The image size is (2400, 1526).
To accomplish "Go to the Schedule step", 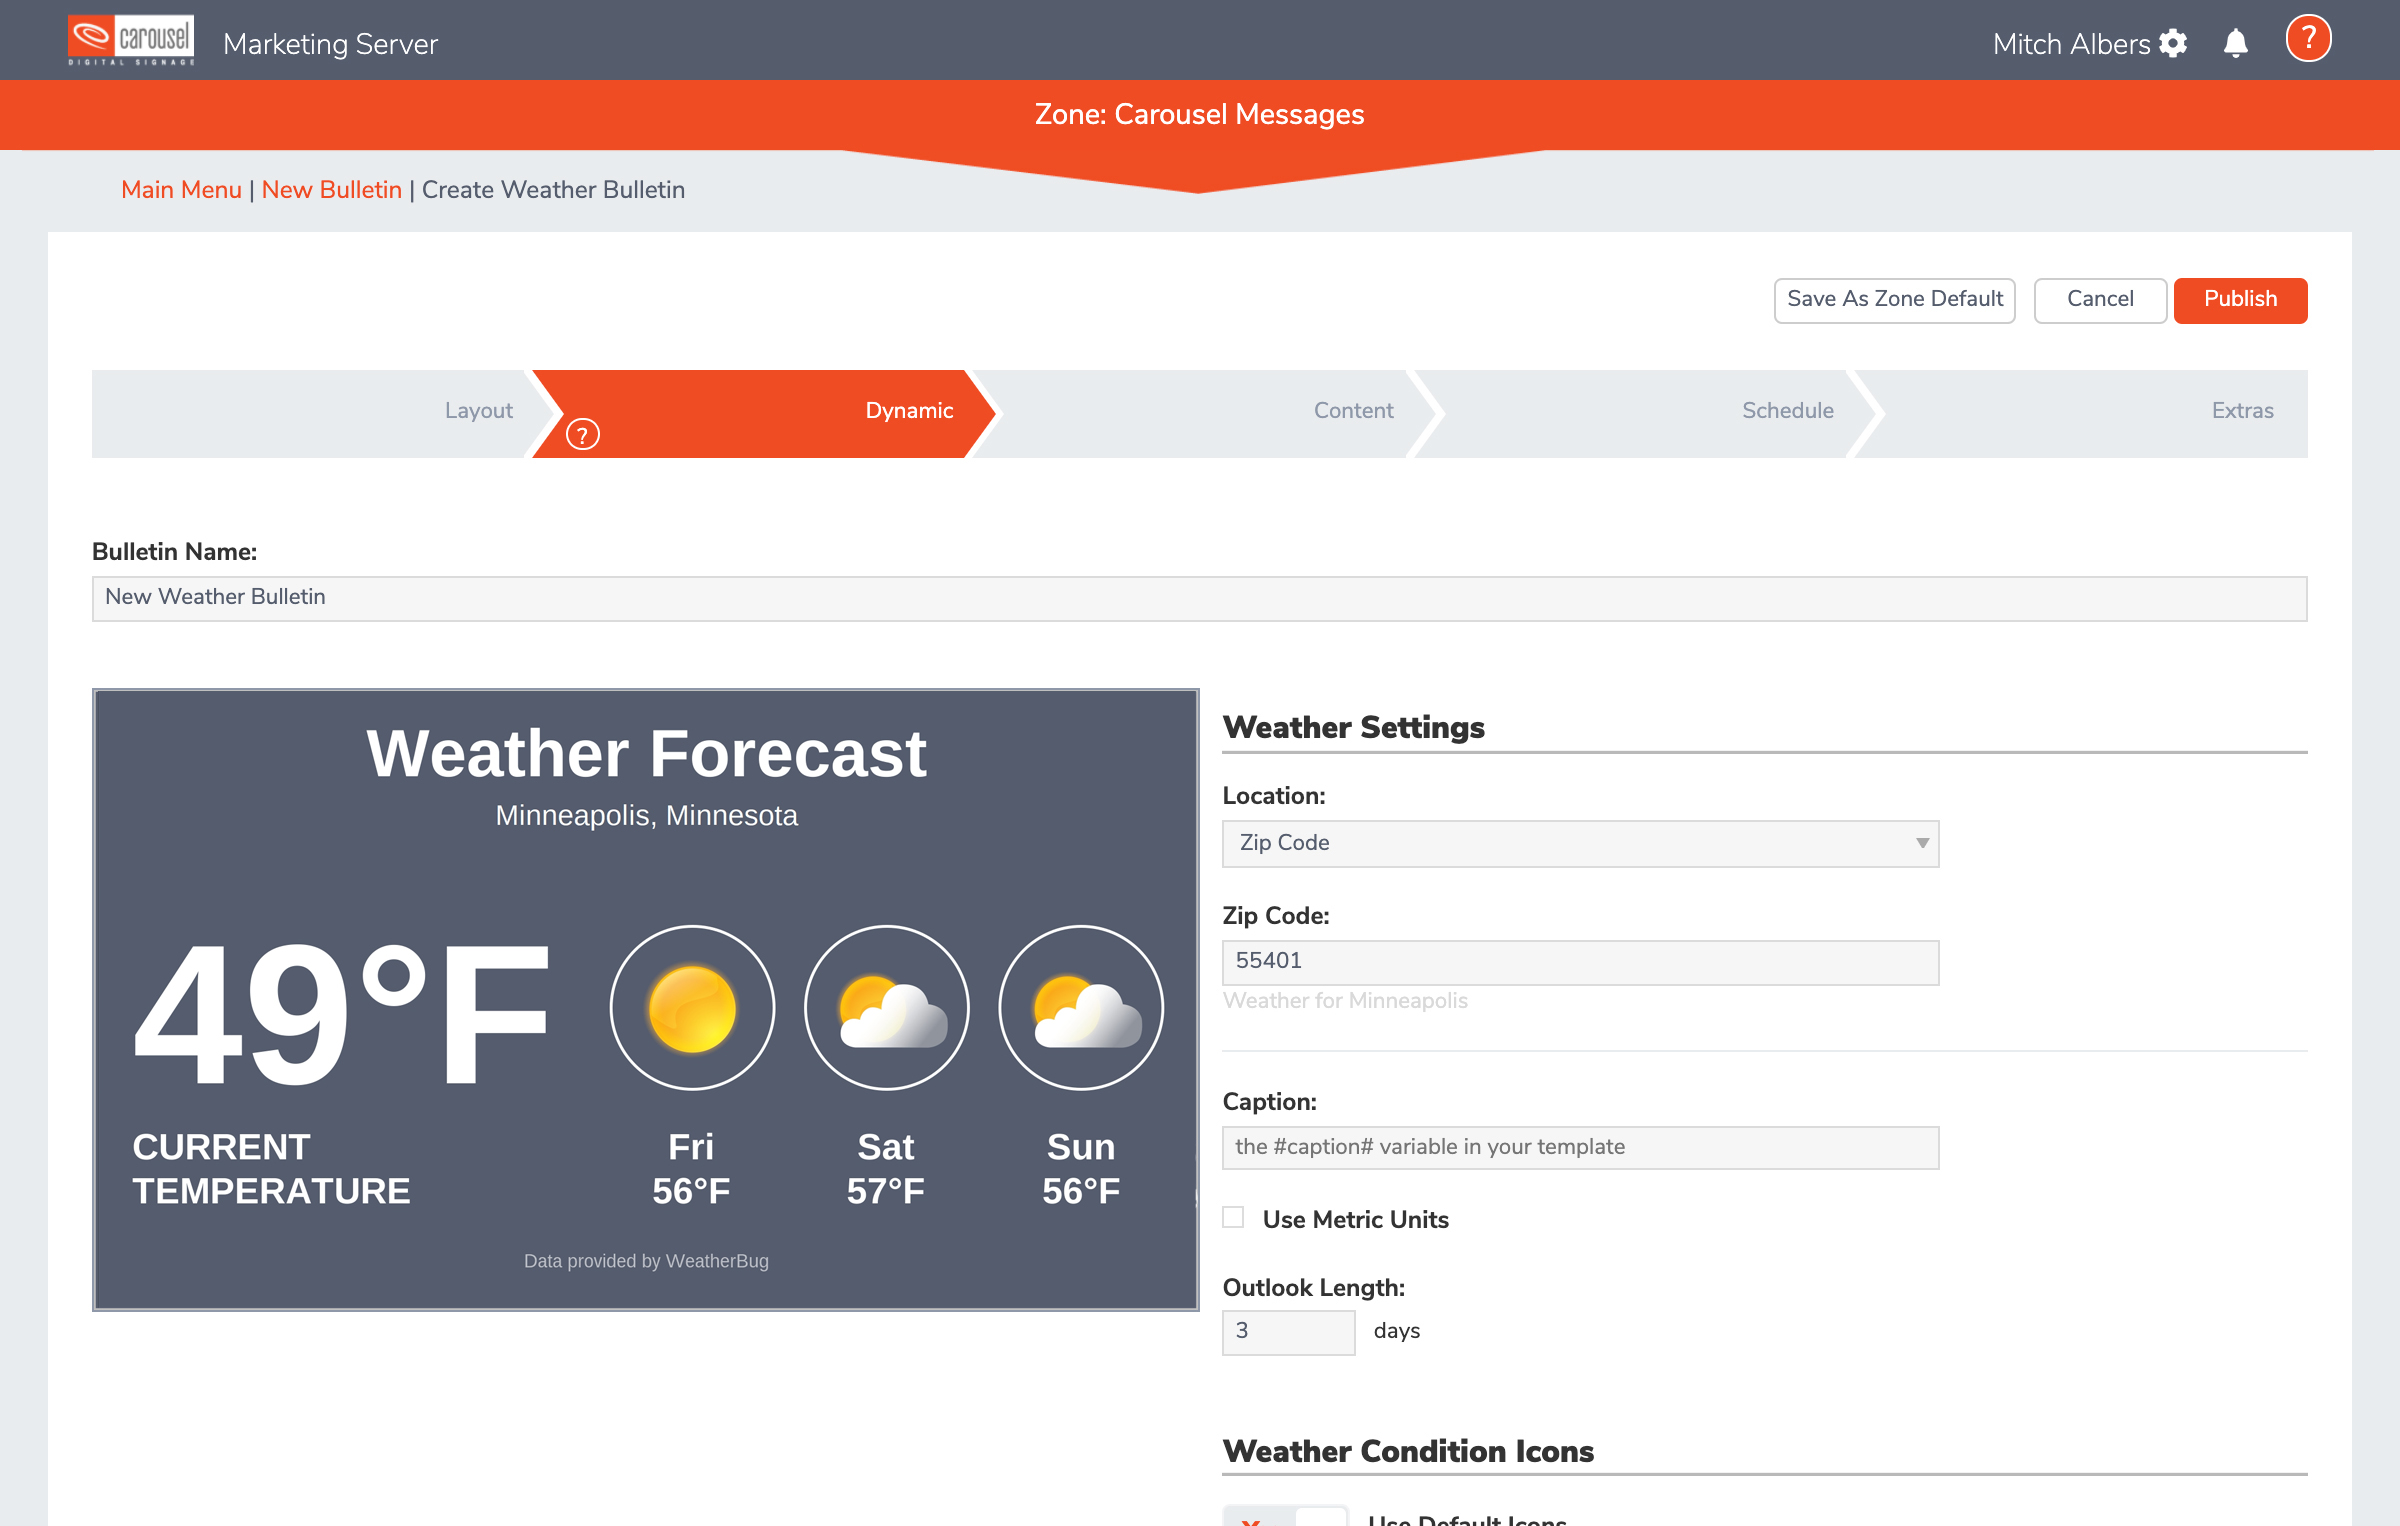I will tap(1787, 410).
